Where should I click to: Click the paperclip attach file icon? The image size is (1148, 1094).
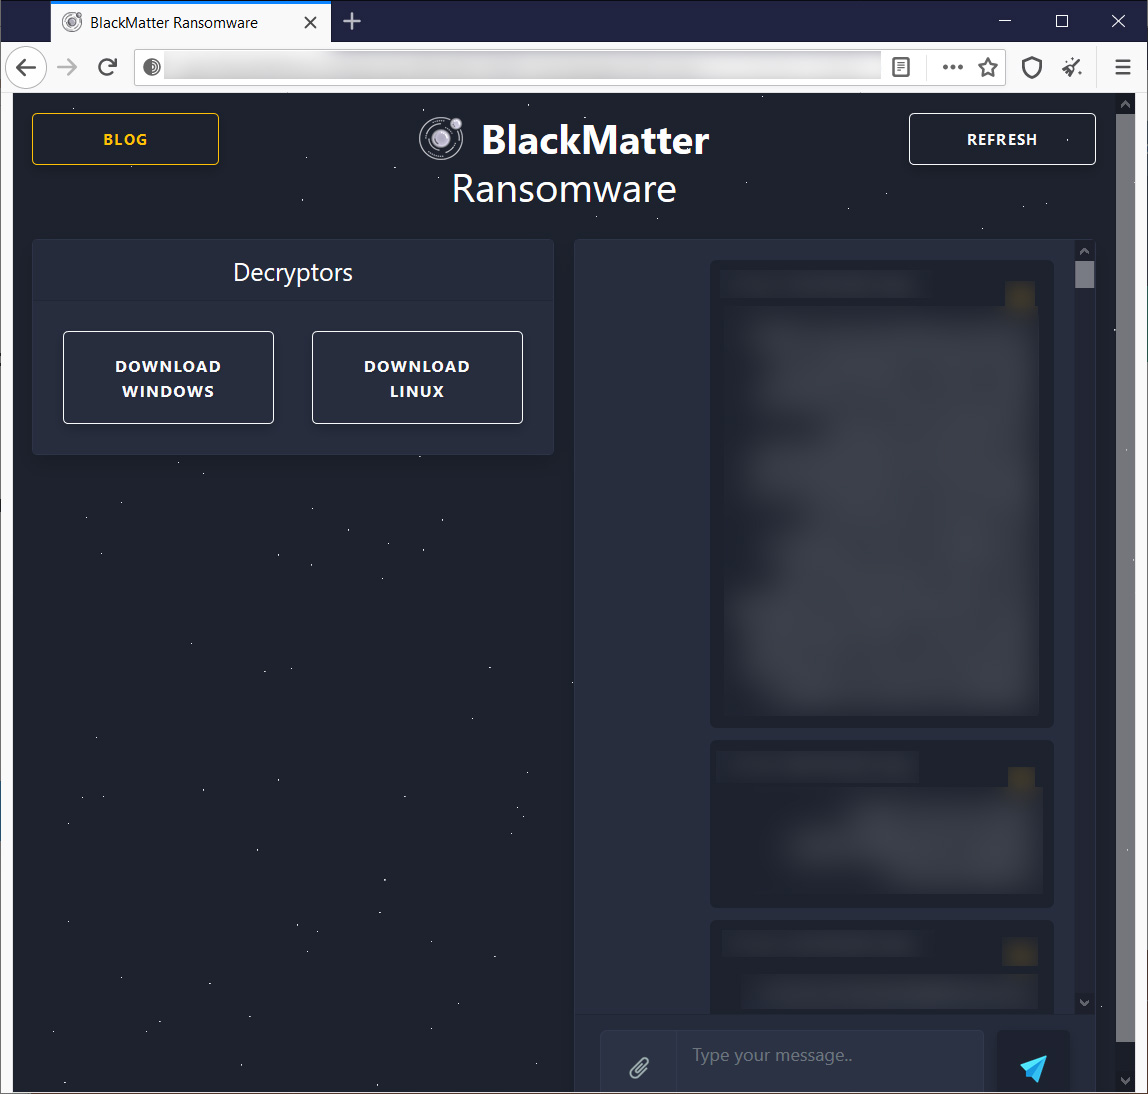pyautogui.click(x=638, y=1068)
